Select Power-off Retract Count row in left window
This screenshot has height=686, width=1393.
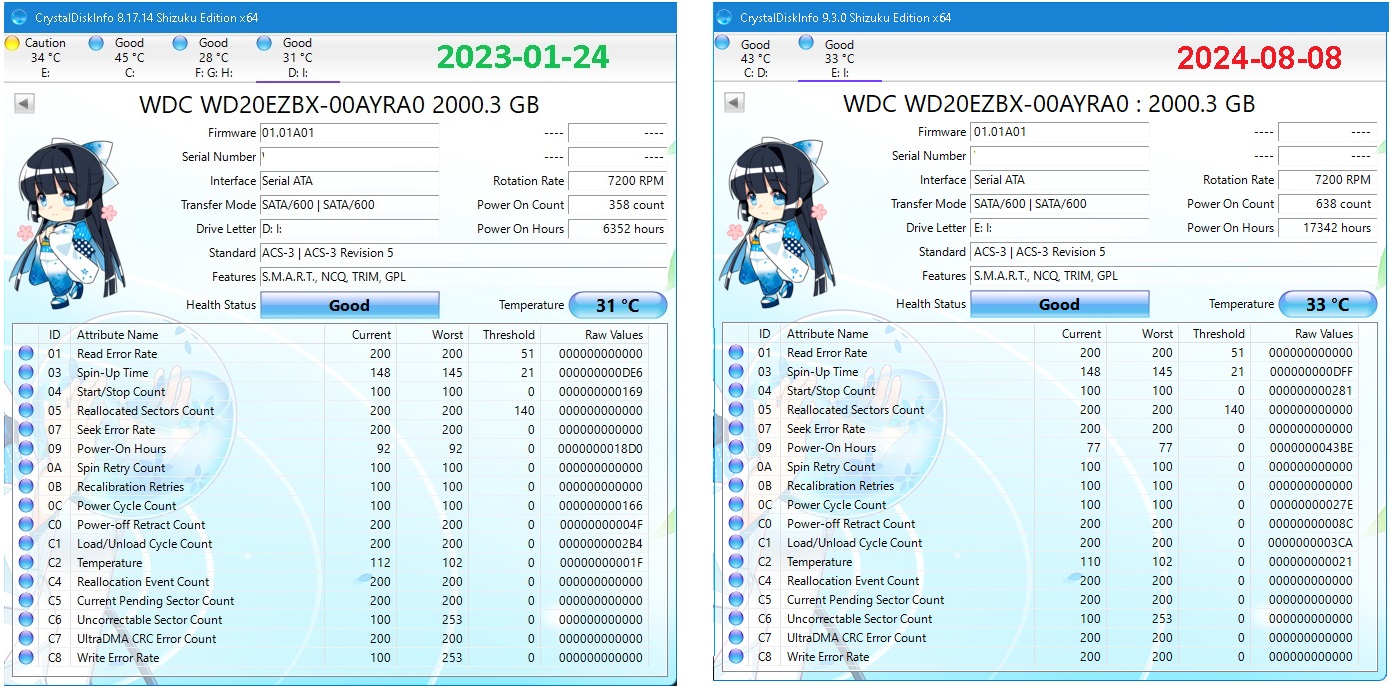point(331,525)
